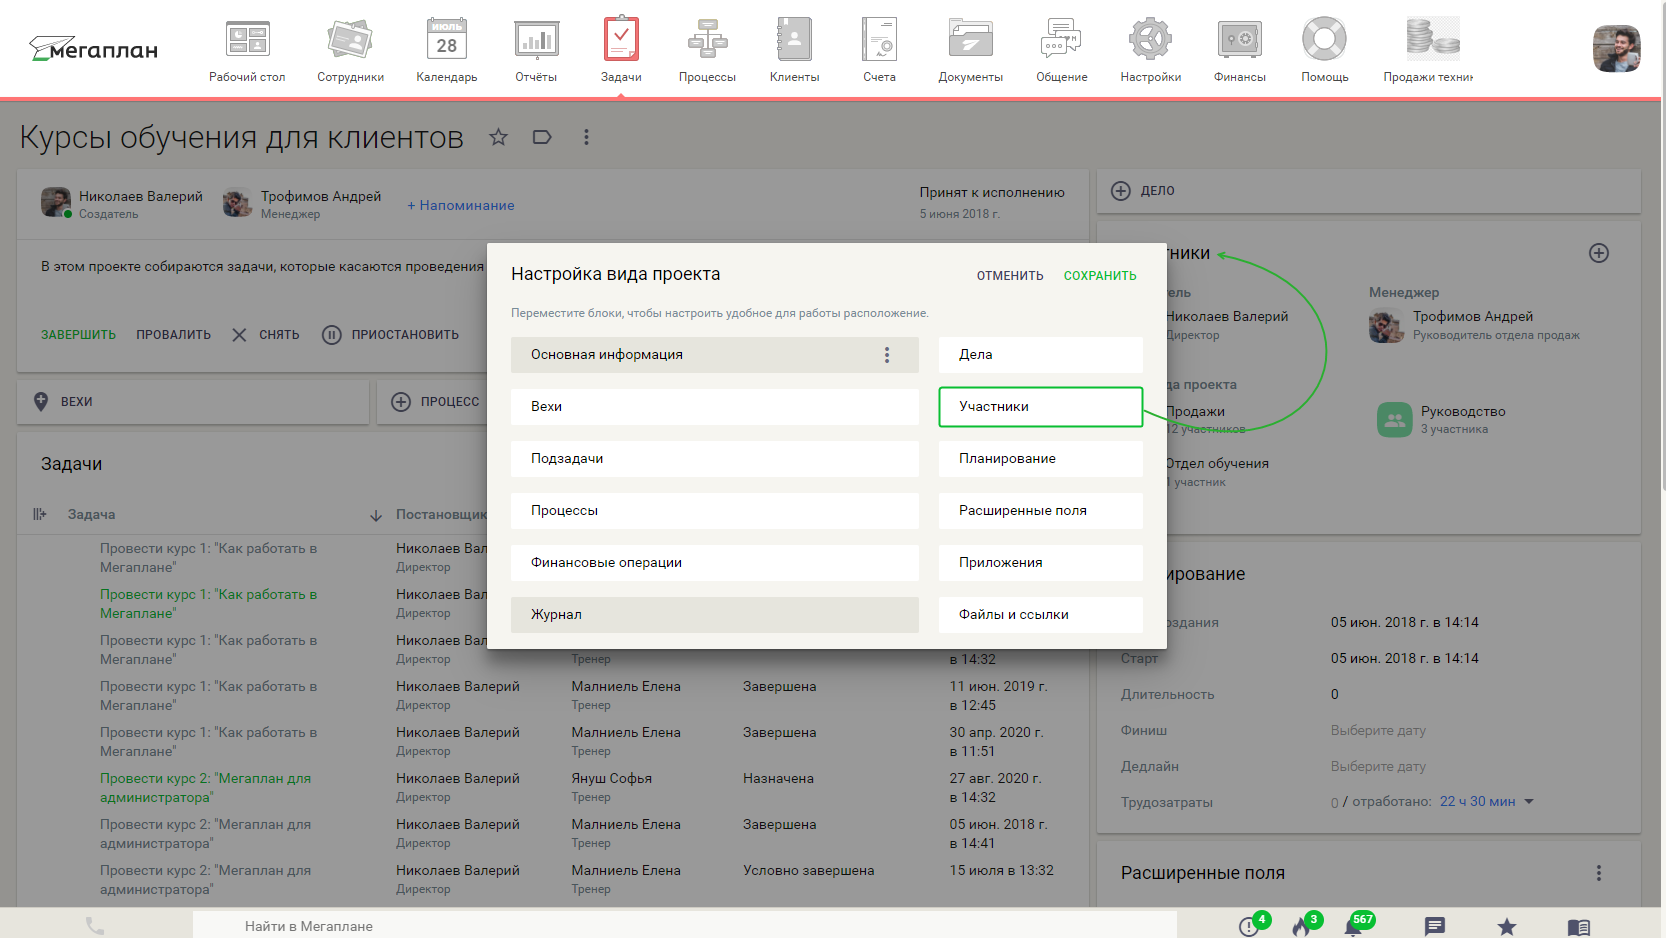Open Трудозатраты time dropdown arrow

[1529, 802]
